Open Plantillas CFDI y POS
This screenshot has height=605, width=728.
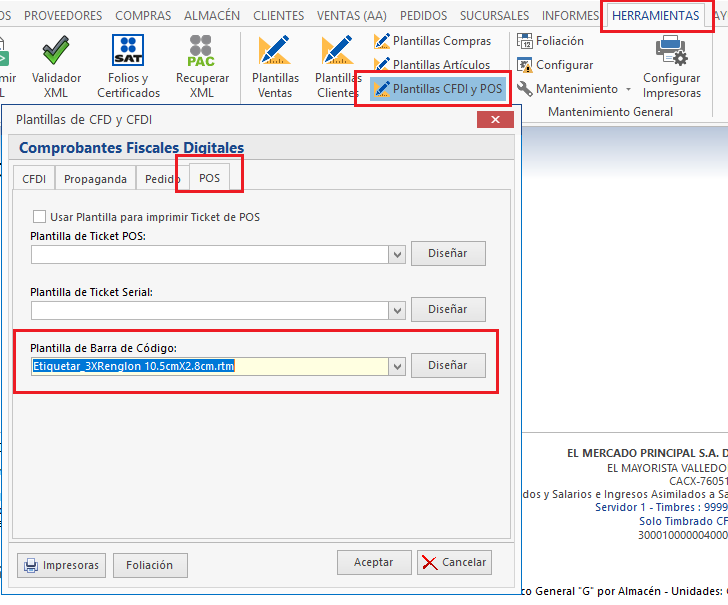pyautogui.click(x=438, y=89)
